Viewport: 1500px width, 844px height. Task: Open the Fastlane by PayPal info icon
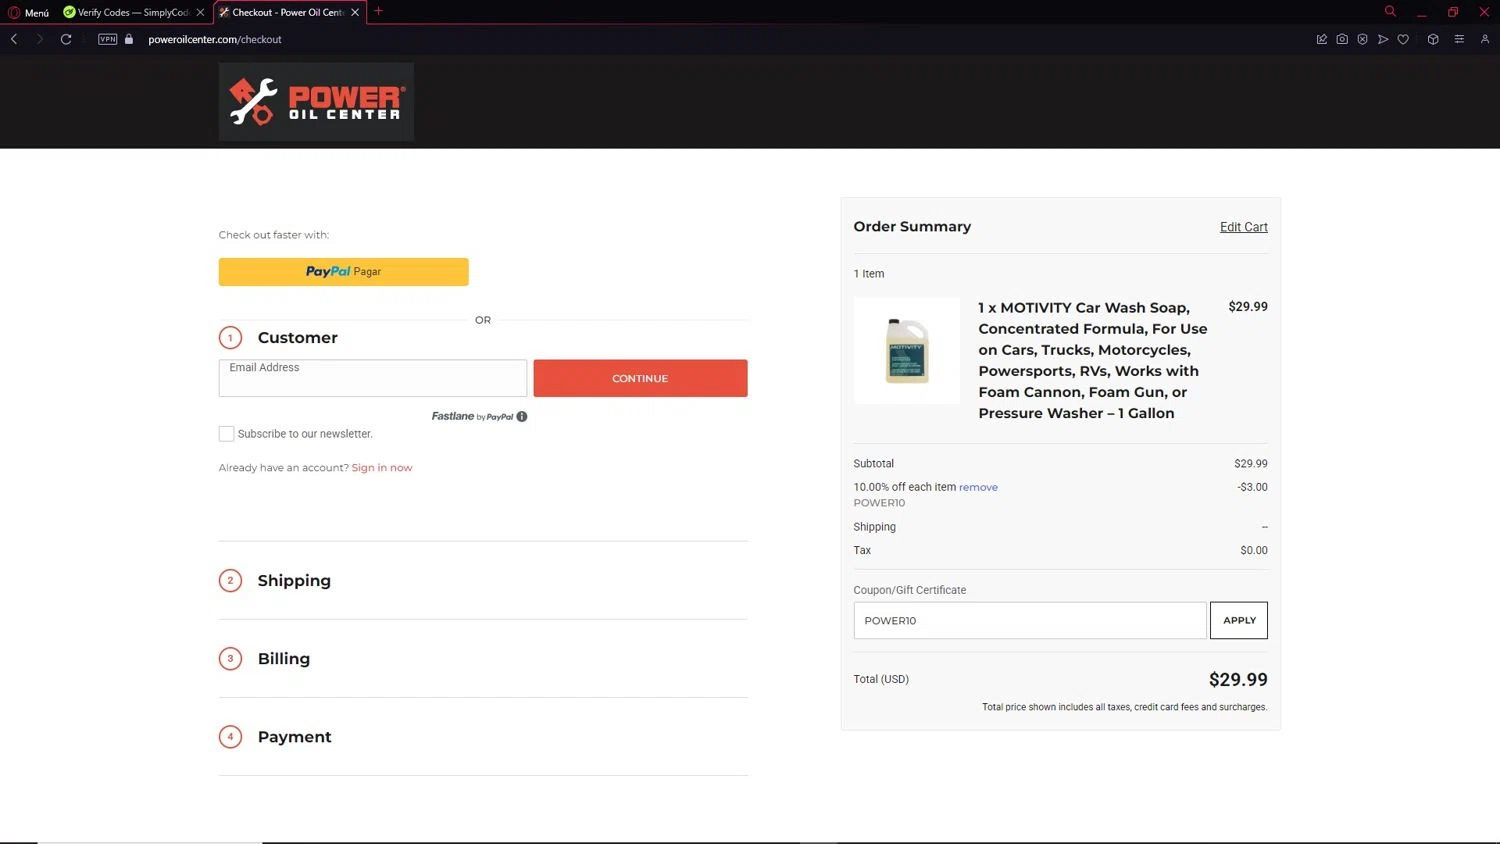point(522,416)
